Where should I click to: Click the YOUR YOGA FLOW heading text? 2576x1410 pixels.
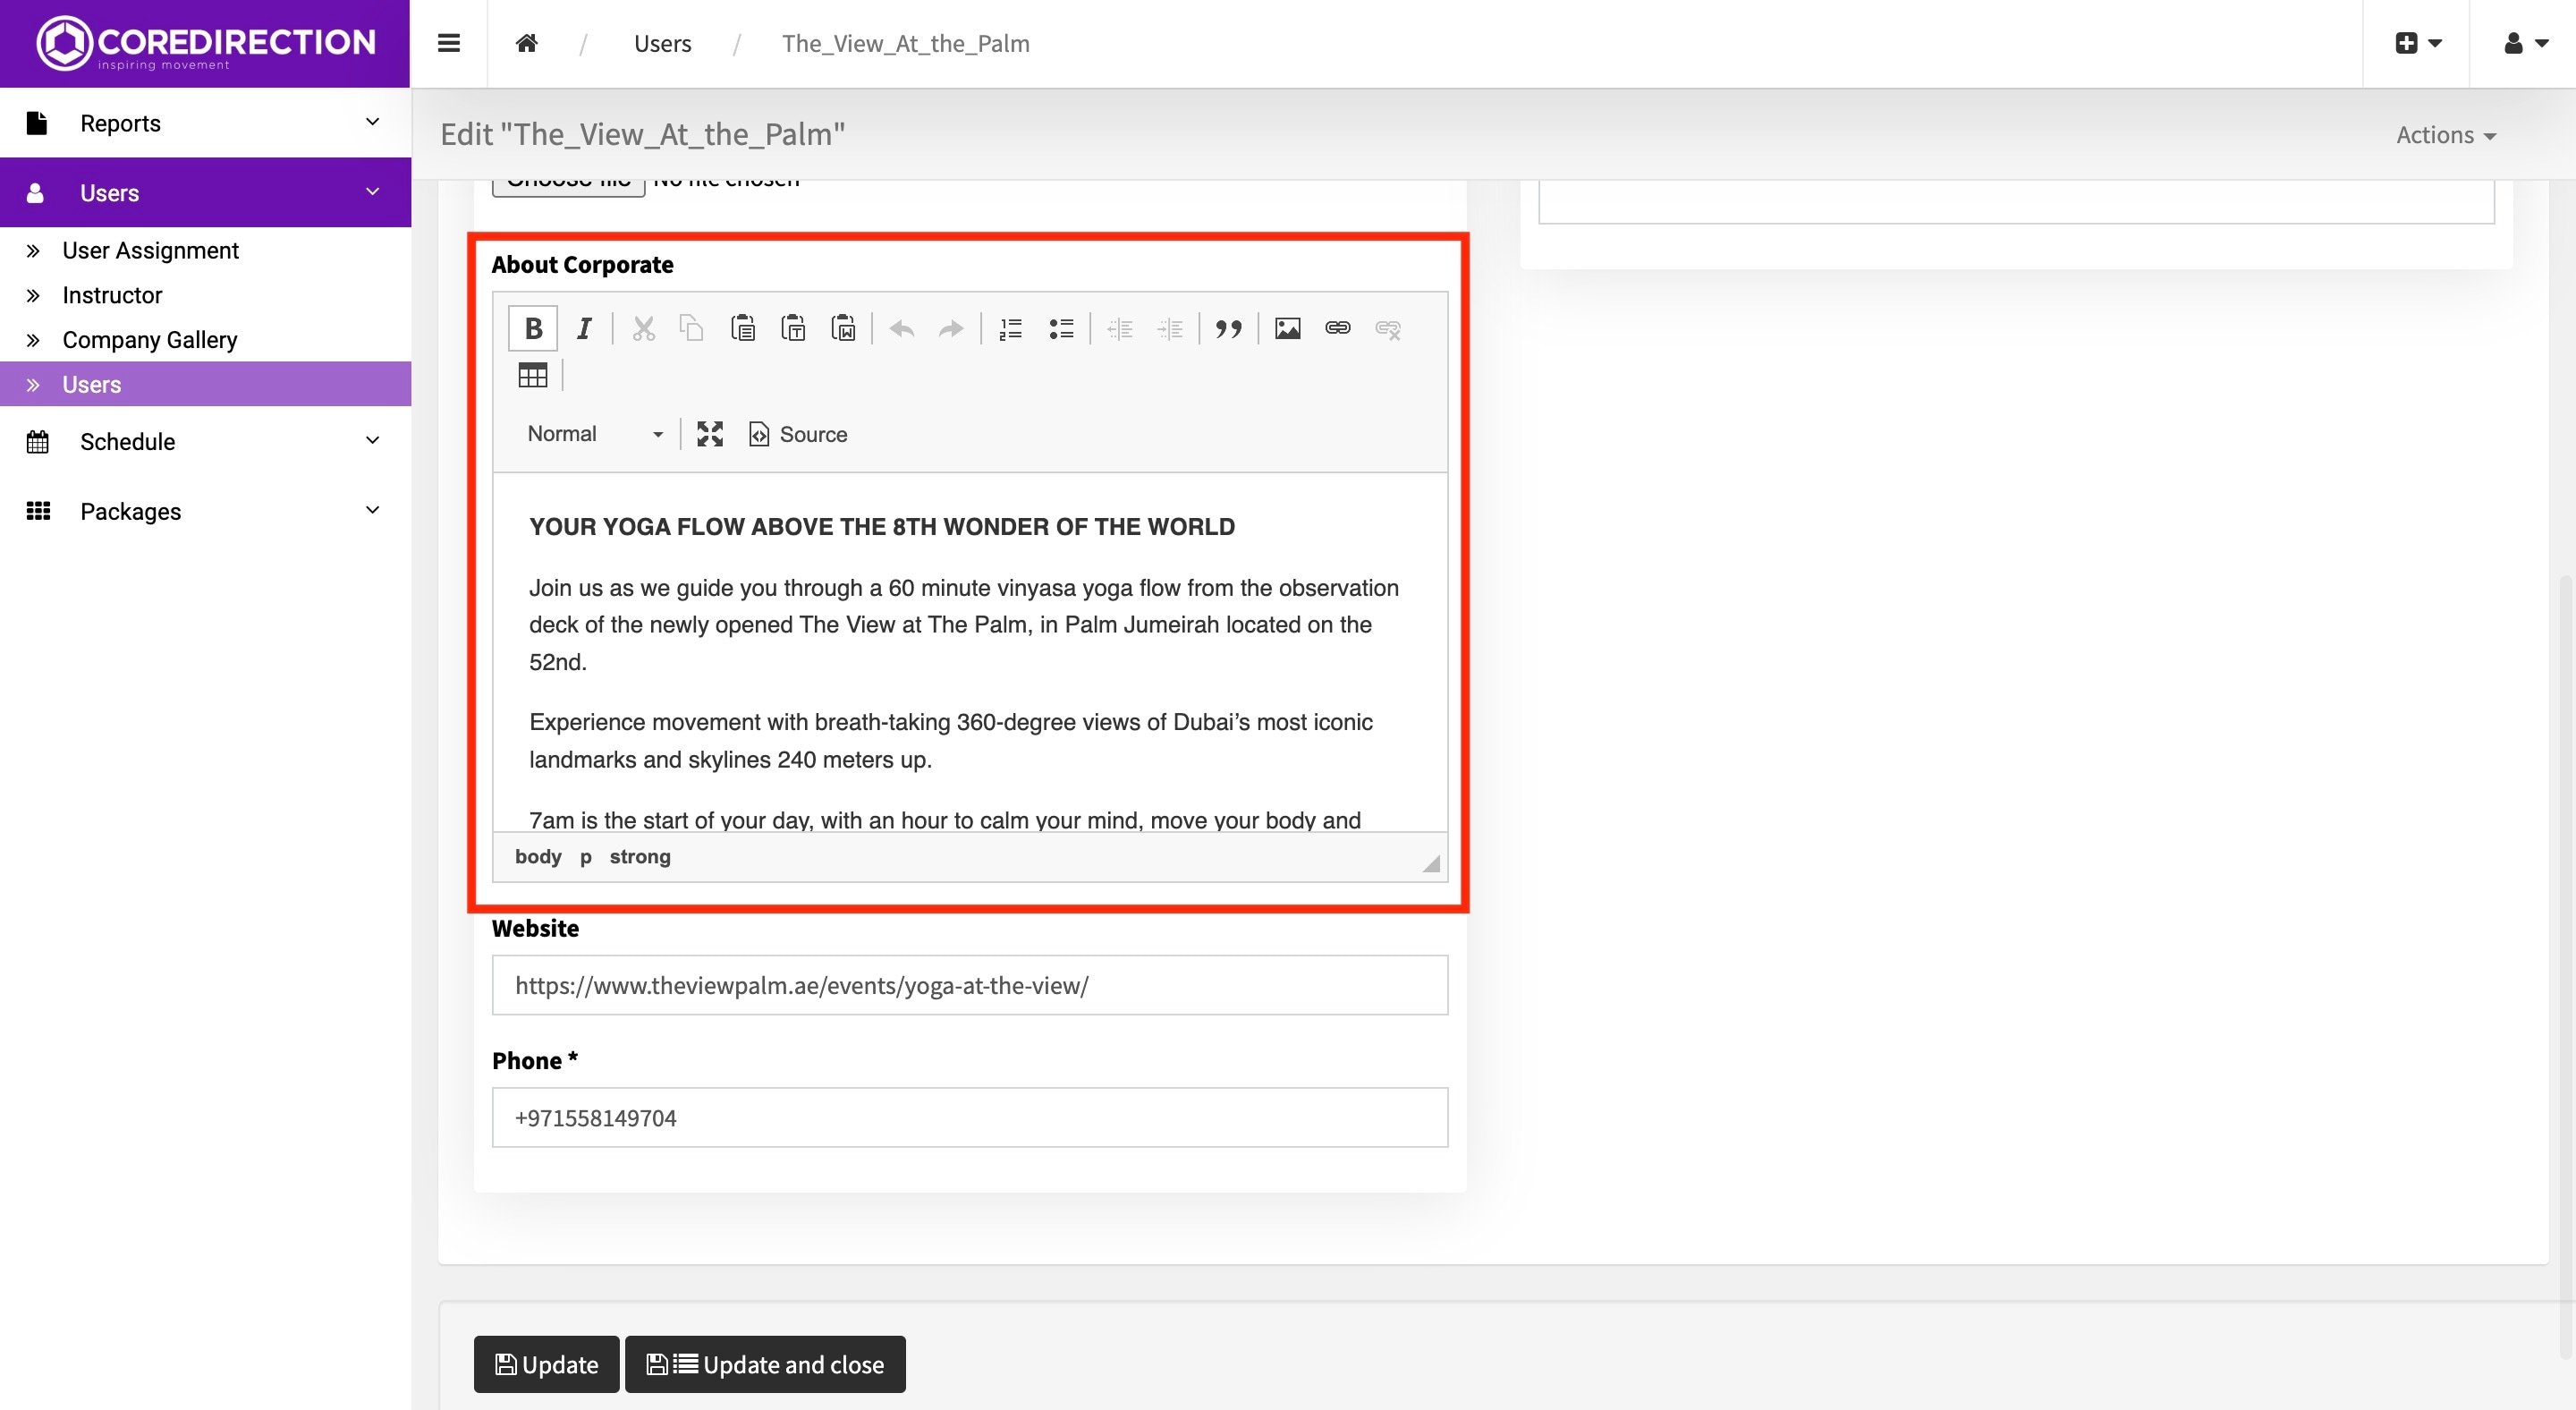(x=881, y=527)
